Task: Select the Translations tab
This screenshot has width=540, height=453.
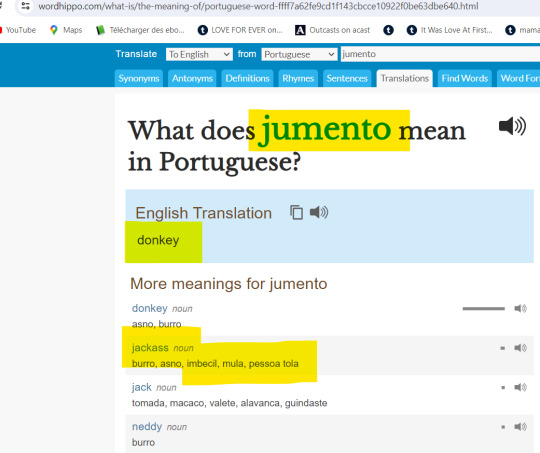Action: (405, 79)
